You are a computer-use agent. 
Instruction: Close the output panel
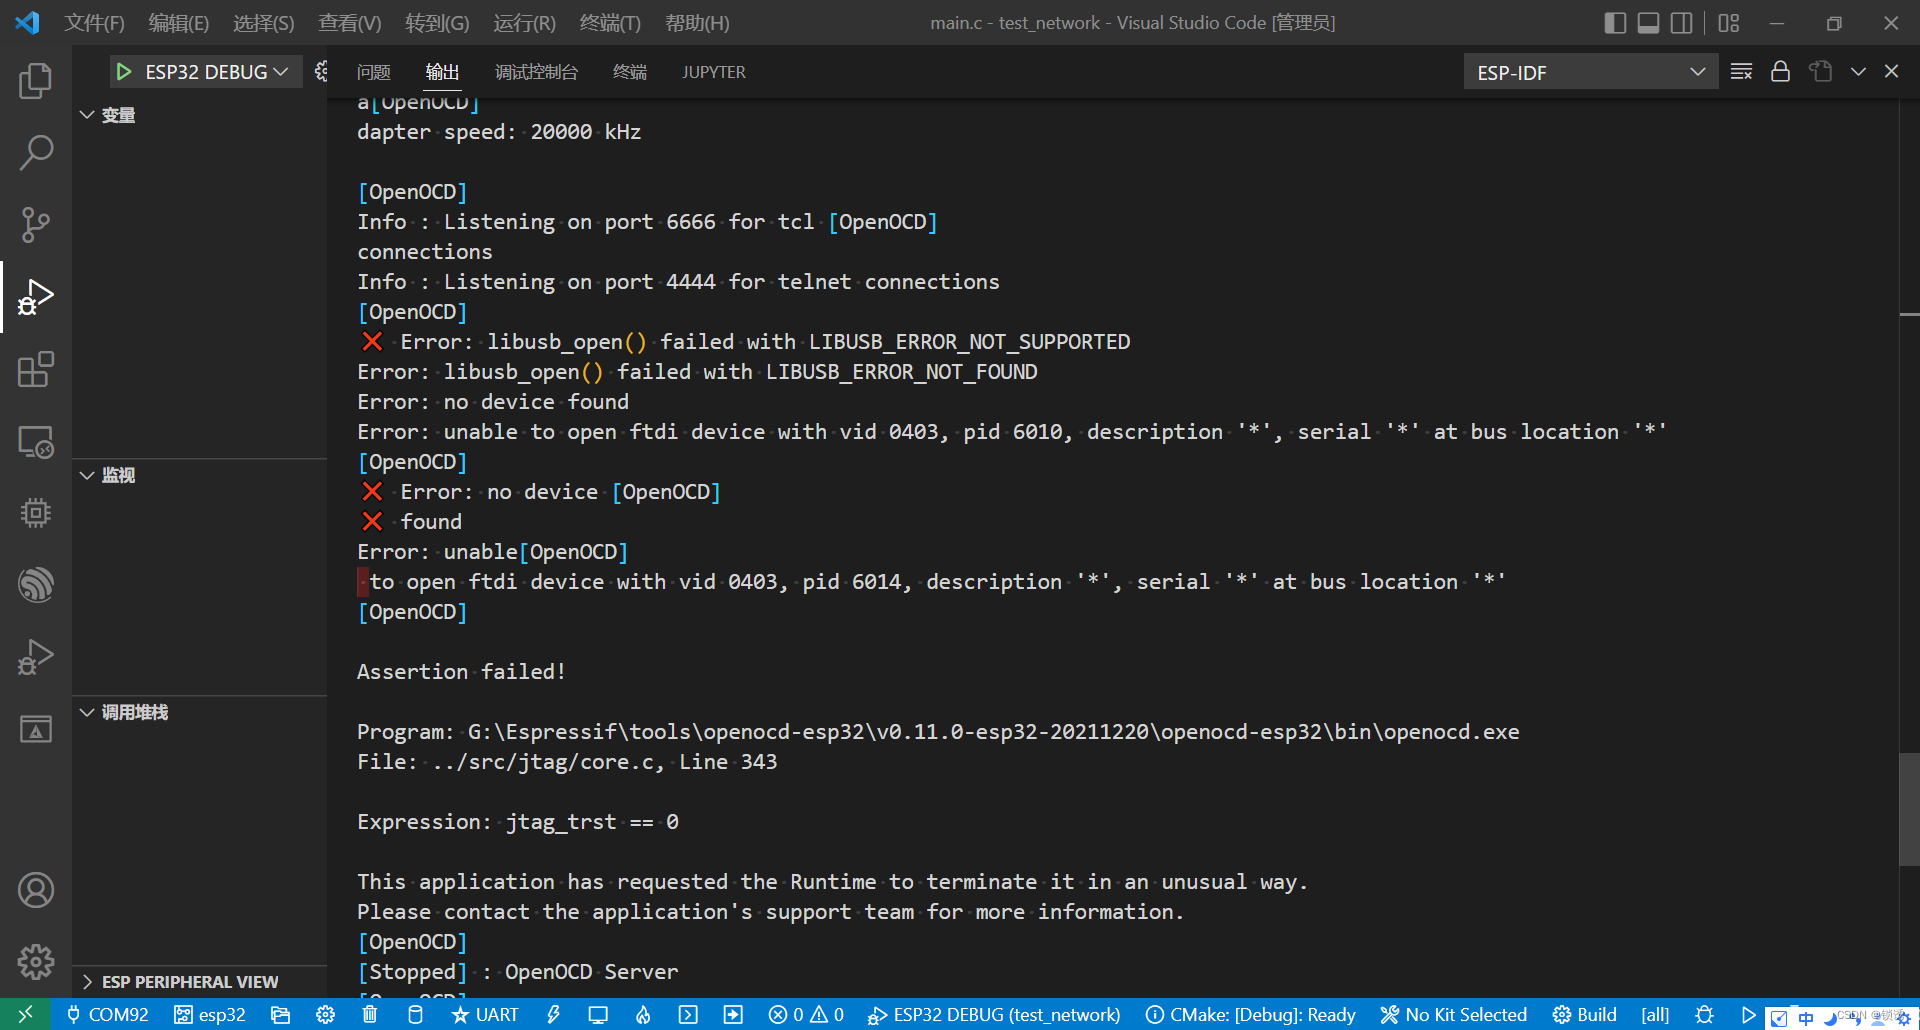tap(1891, 72)
